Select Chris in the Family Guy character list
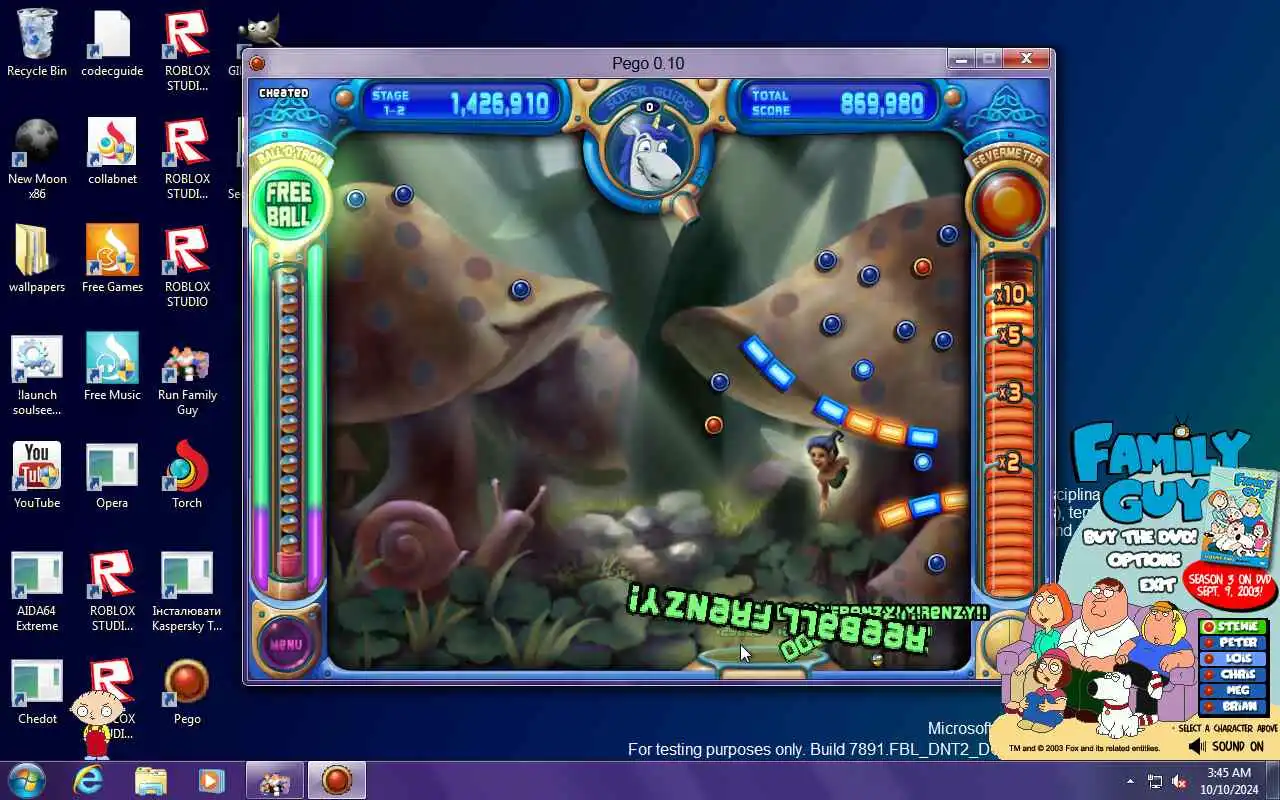Image resolution: width=1280 pixels, height=800 pixels. coord(1232,675)
